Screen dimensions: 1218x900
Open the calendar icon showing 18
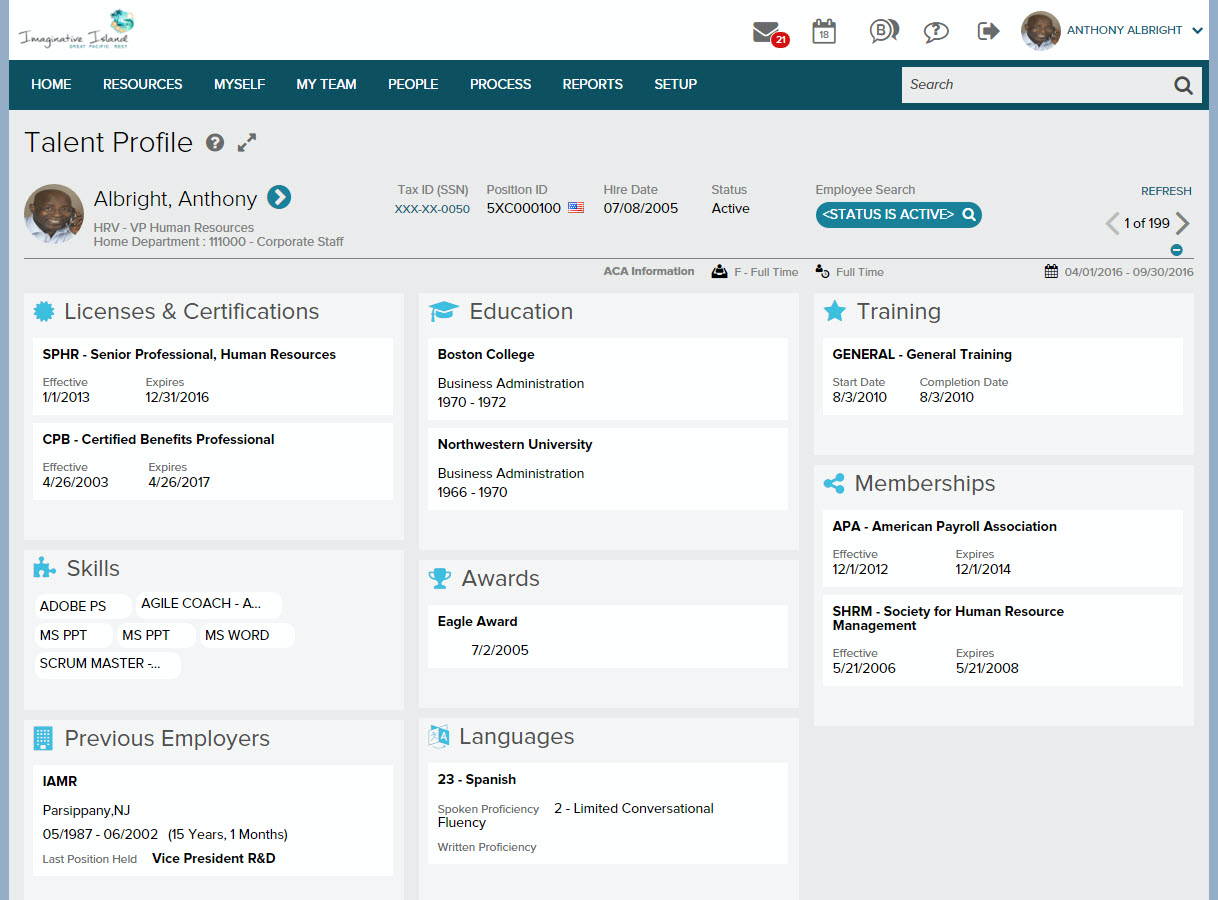(x=823, y=30)
